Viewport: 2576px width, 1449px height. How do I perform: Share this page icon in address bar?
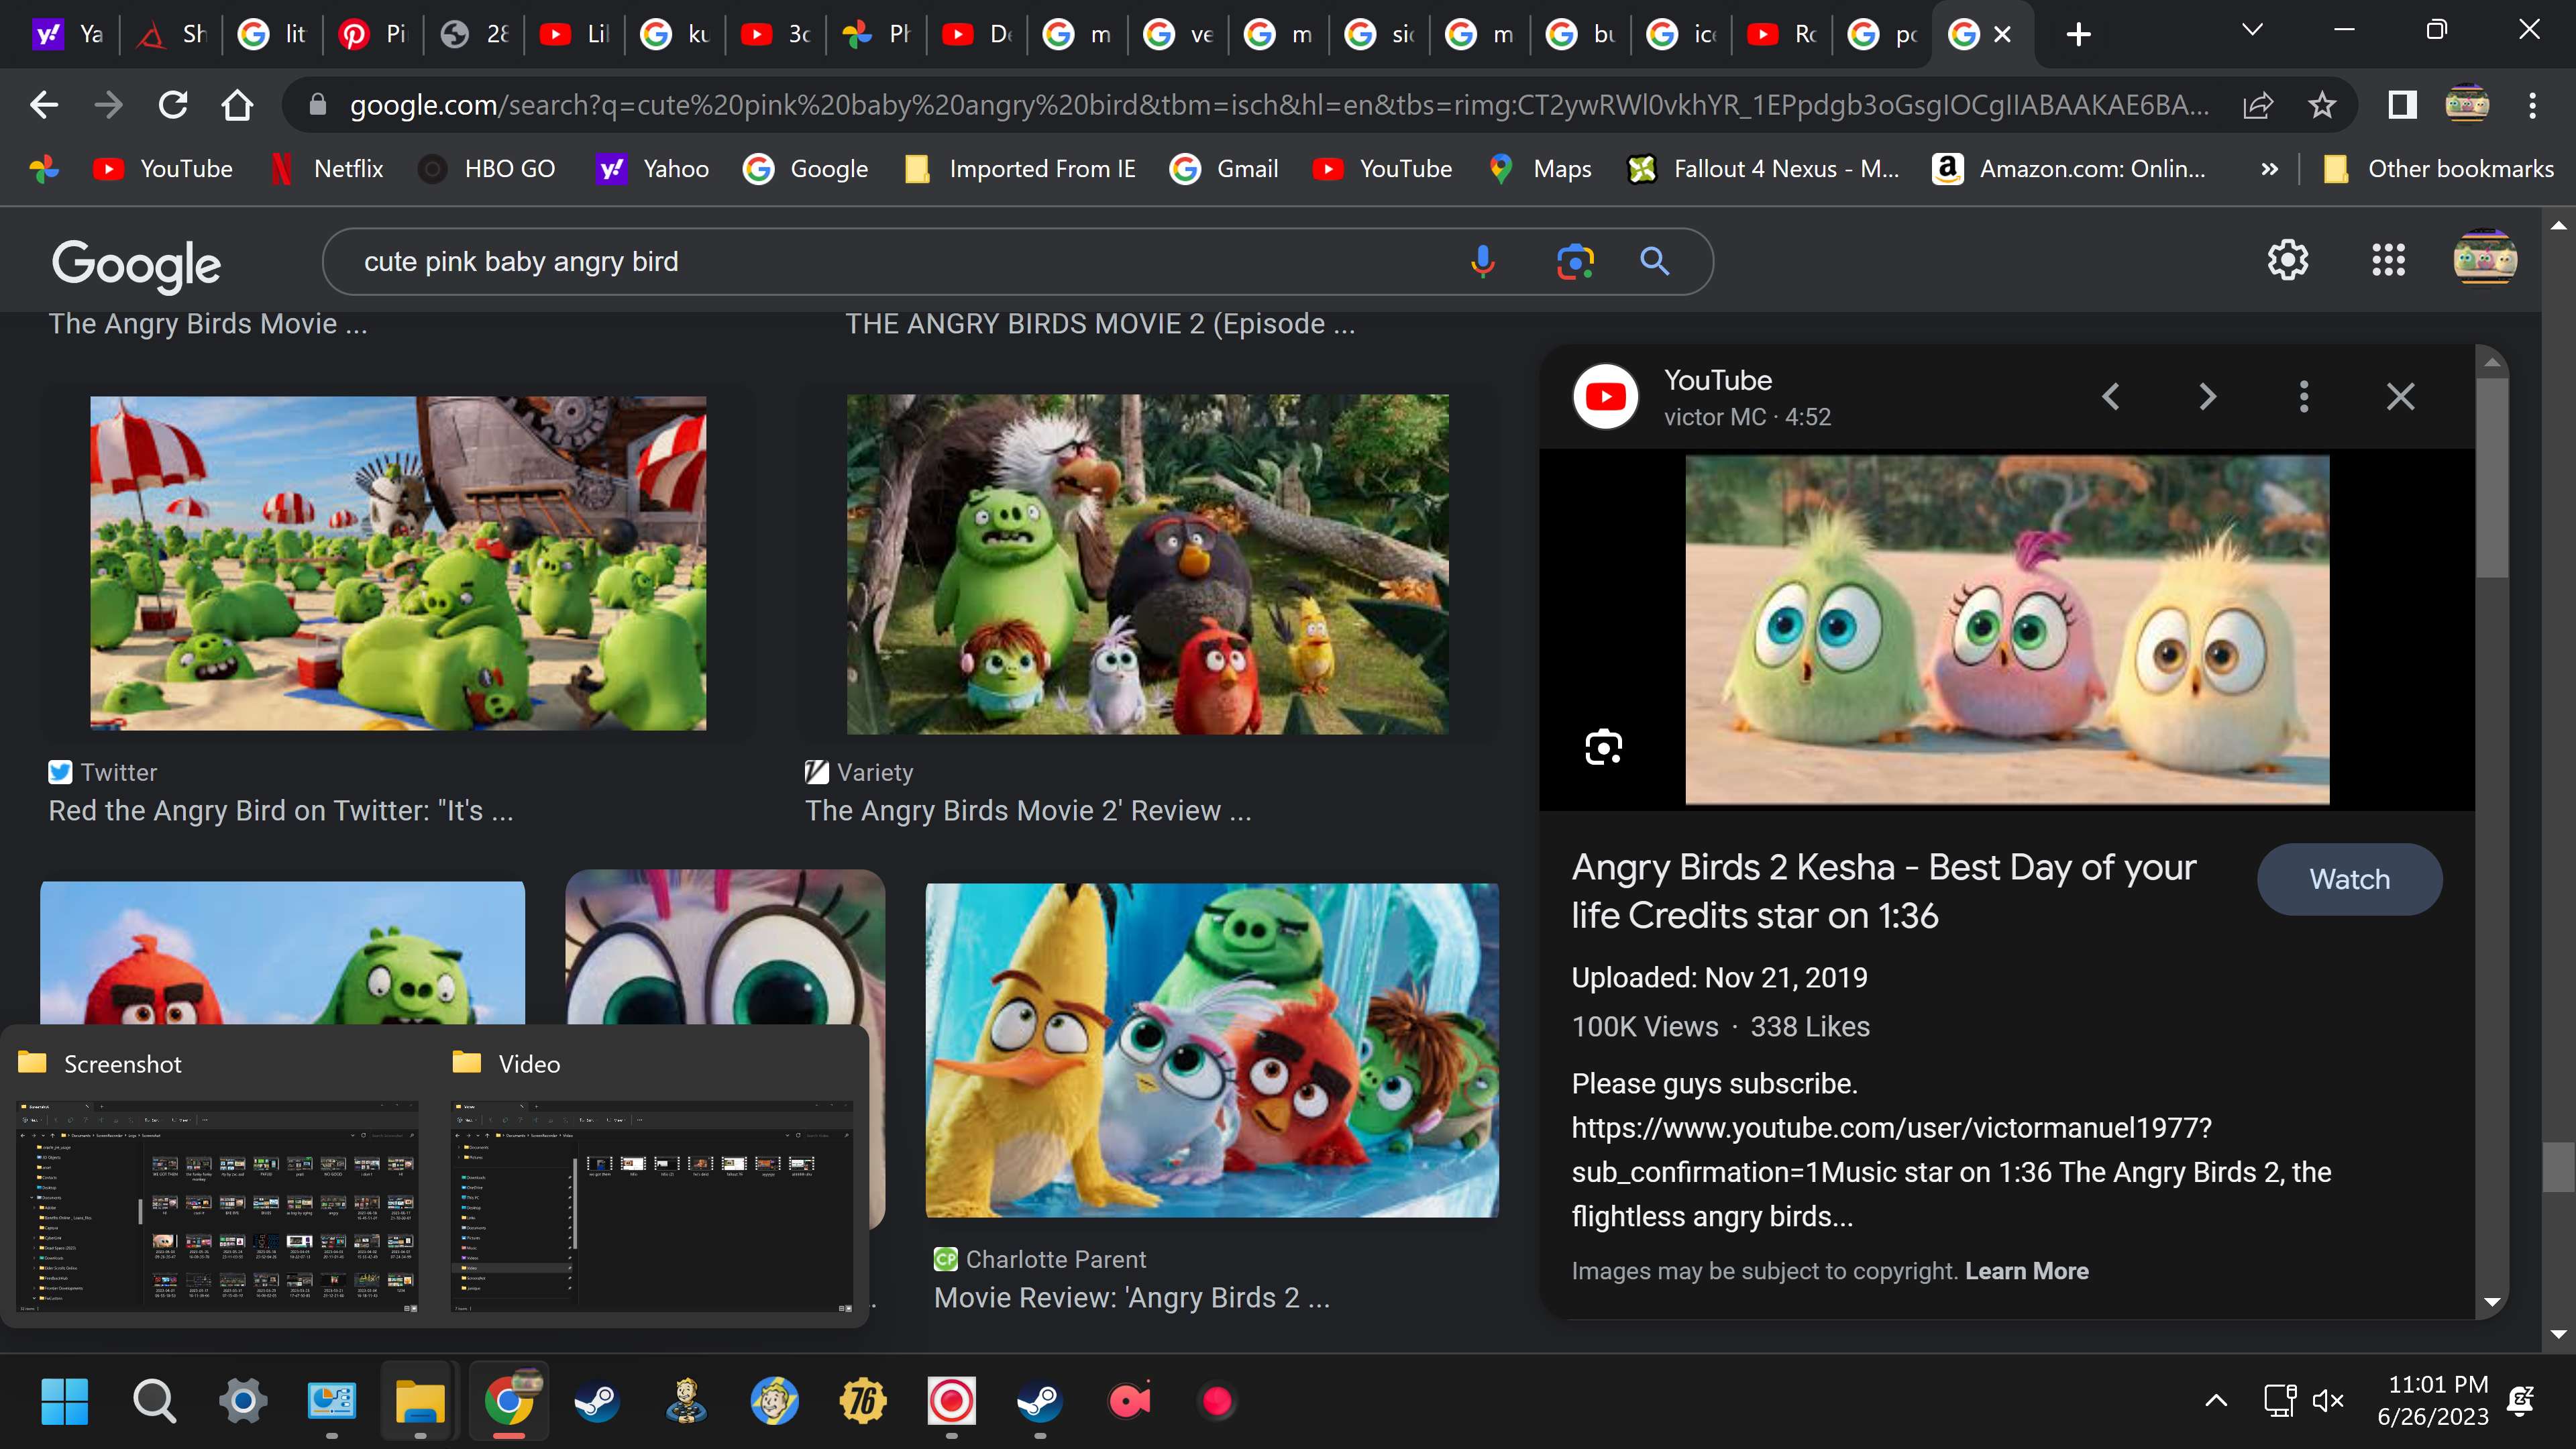2258,105
